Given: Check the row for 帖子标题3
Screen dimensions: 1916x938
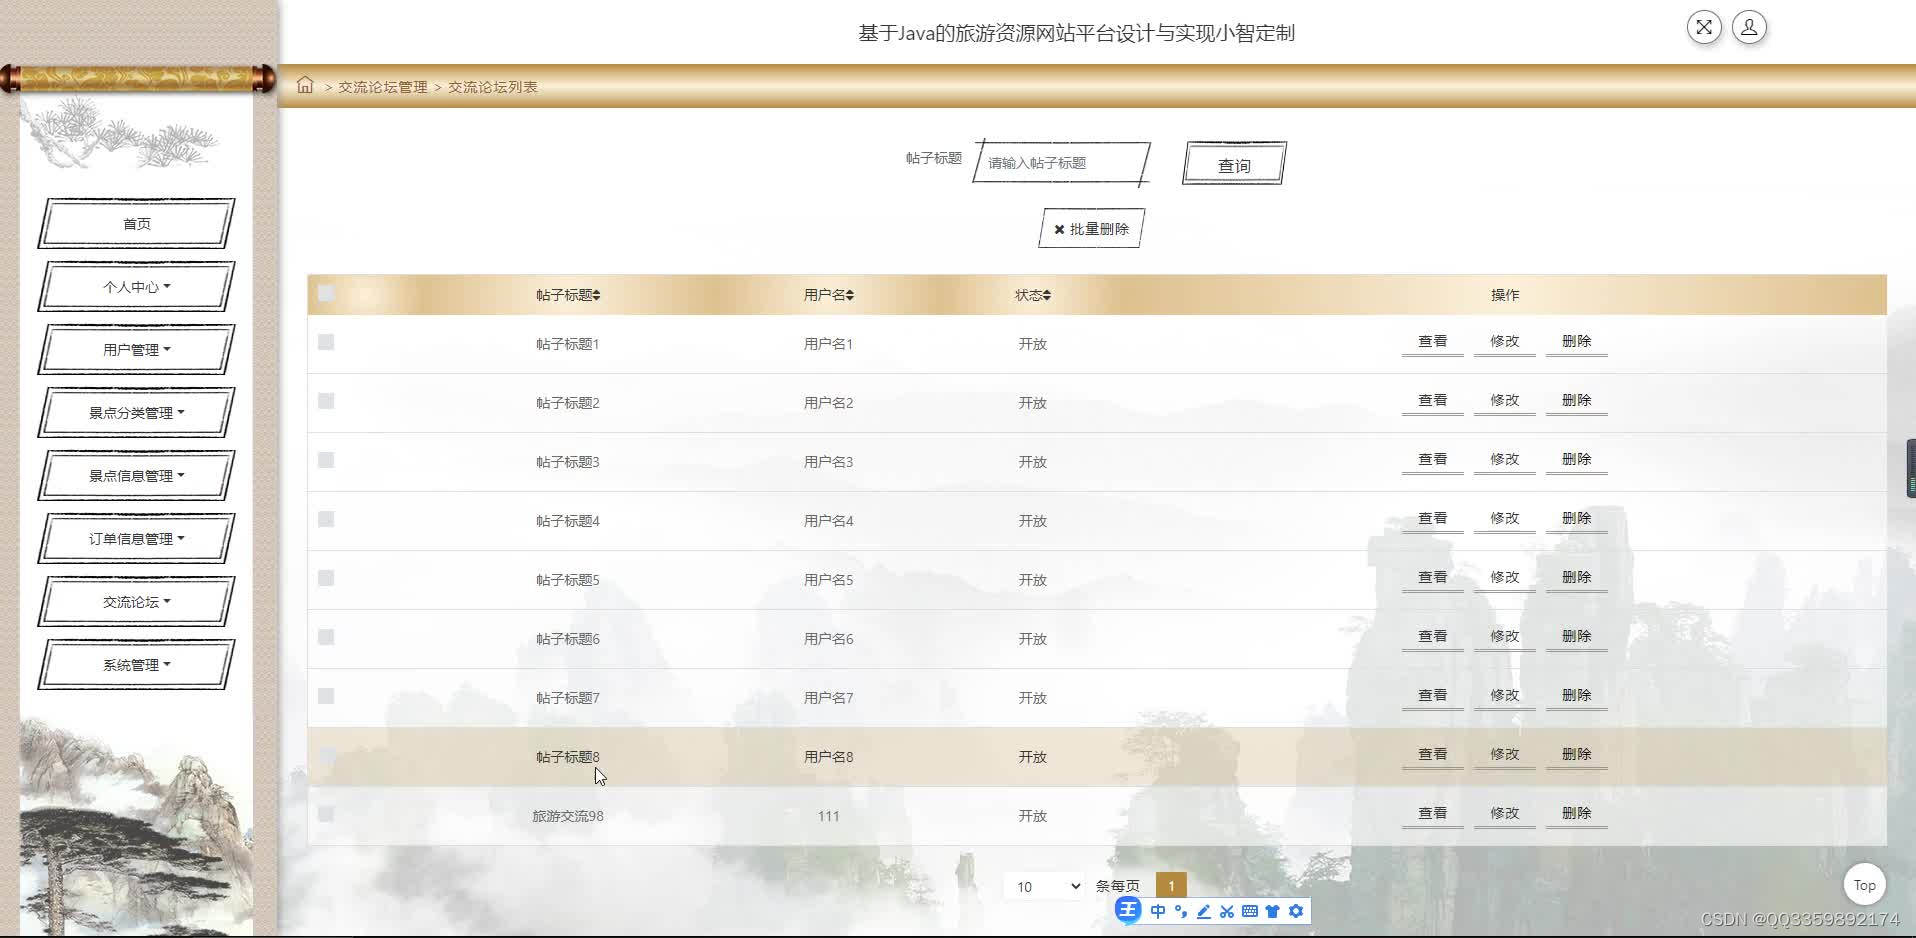Looking at the screenshot, I should (326, 460).
